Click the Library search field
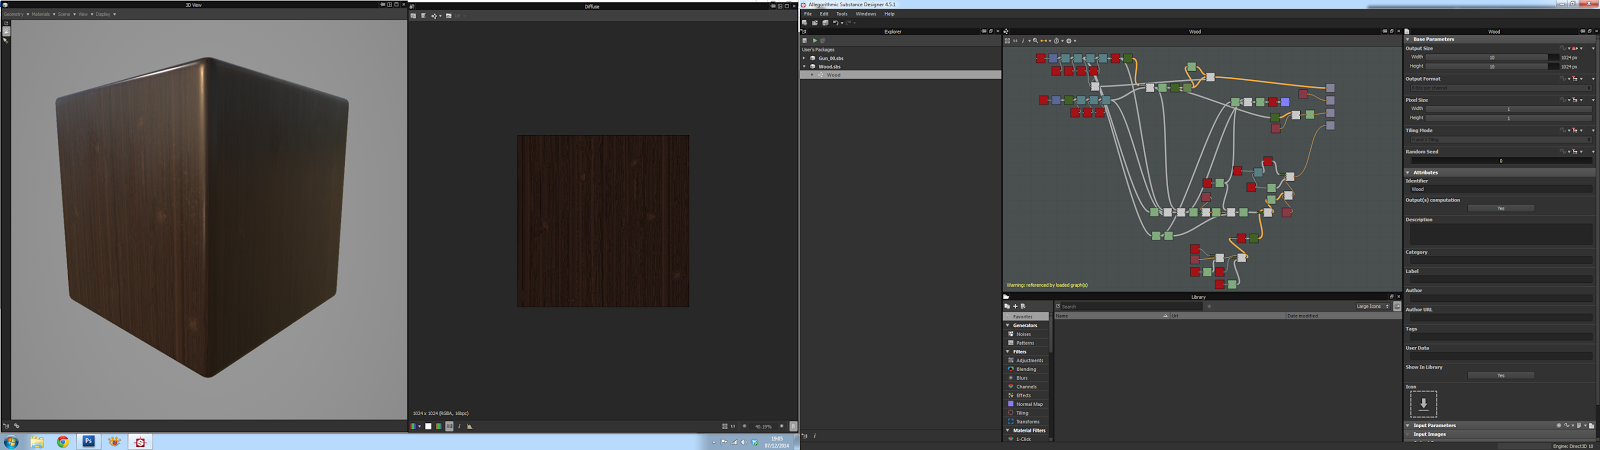The width and height of the screenshot is (1600, 450). 1132,306
